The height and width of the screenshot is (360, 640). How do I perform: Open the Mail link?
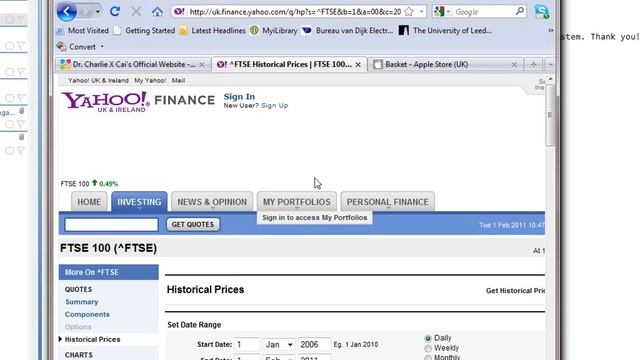(x=178, y=80)
